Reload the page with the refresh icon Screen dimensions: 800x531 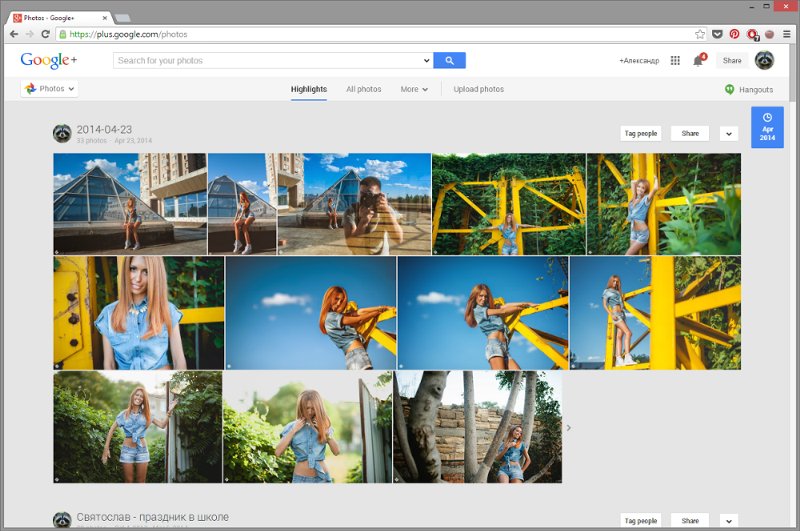coord(45,34)
